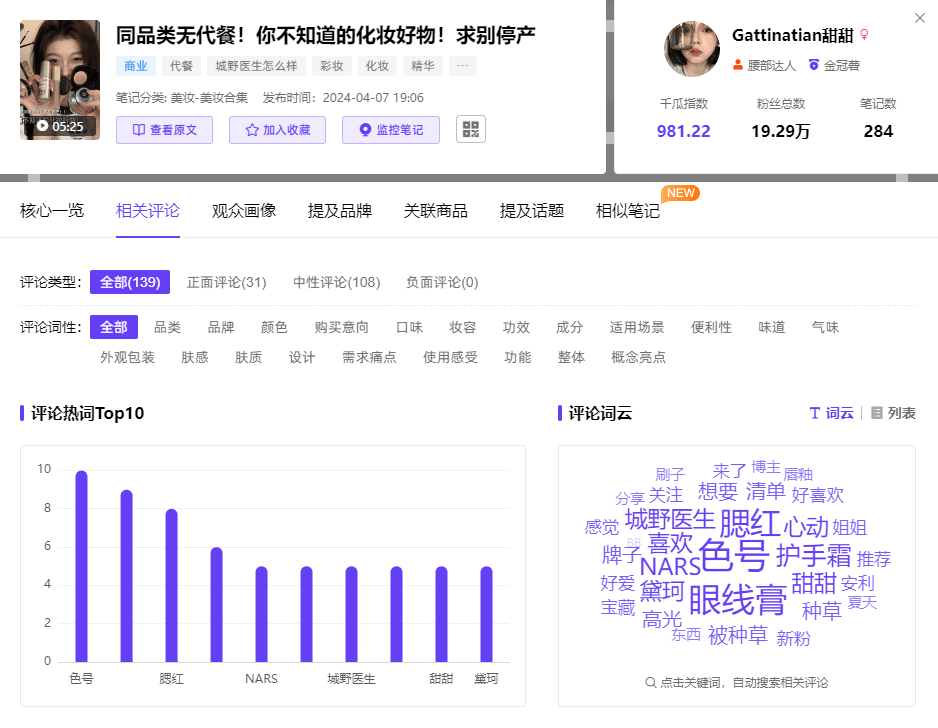Select 购买意向 word property filter

(342, 327)
